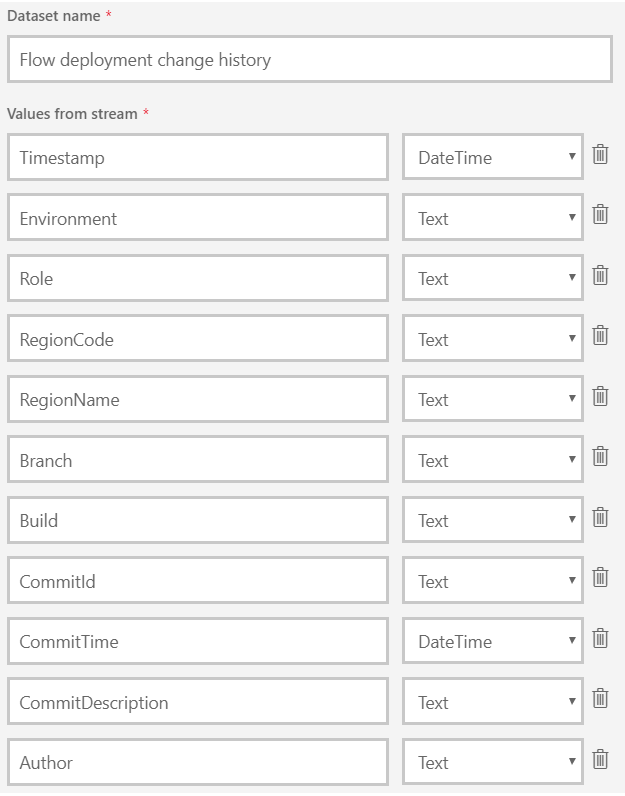Delete the Author field row
The width and height of the screenshot is (625, 796).
(x=600, y=760)
